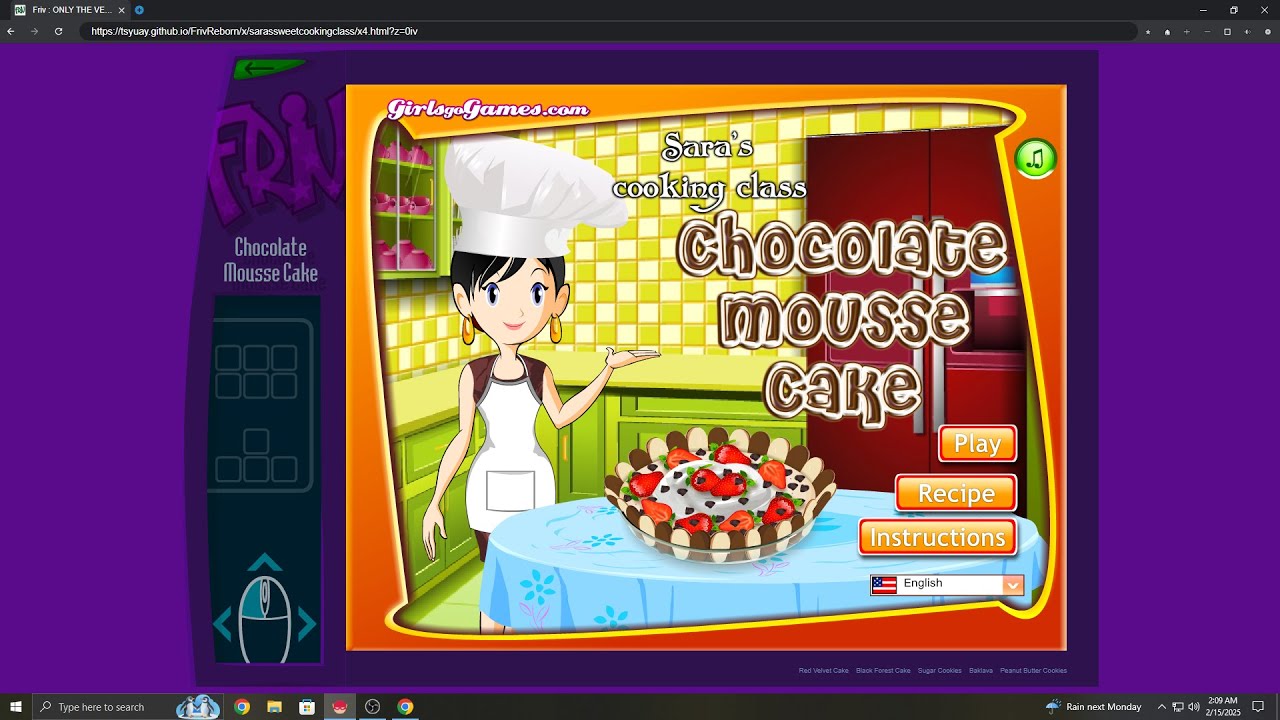Click the fullscreen square icon in toolbar
This screenshot has height=720, width=1280.
point(1227,32)
